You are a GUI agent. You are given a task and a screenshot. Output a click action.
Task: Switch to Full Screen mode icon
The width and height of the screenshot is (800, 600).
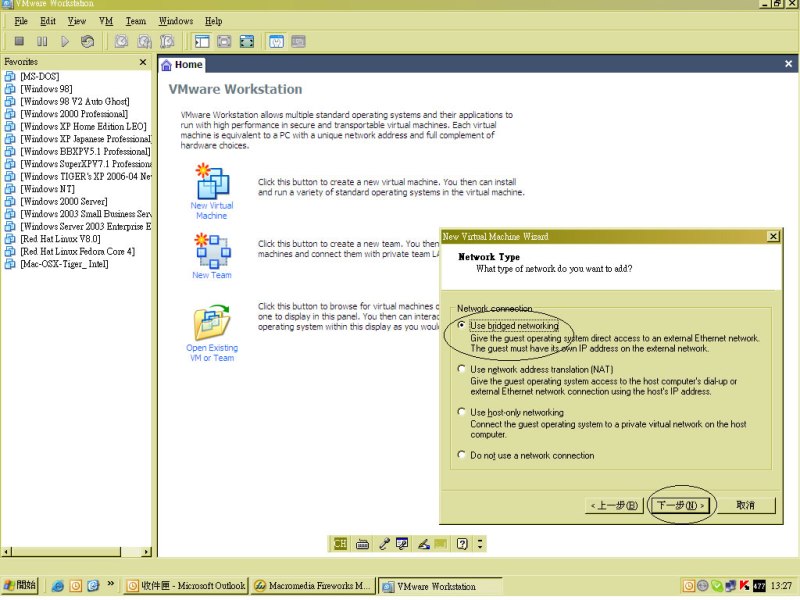coord(247,41)
